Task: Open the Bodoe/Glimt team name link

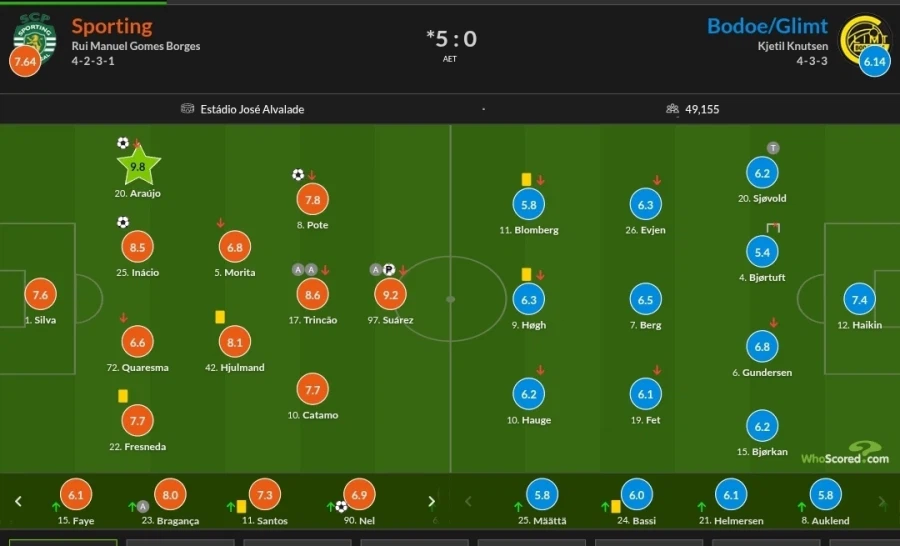Action: tap(767, 26)
